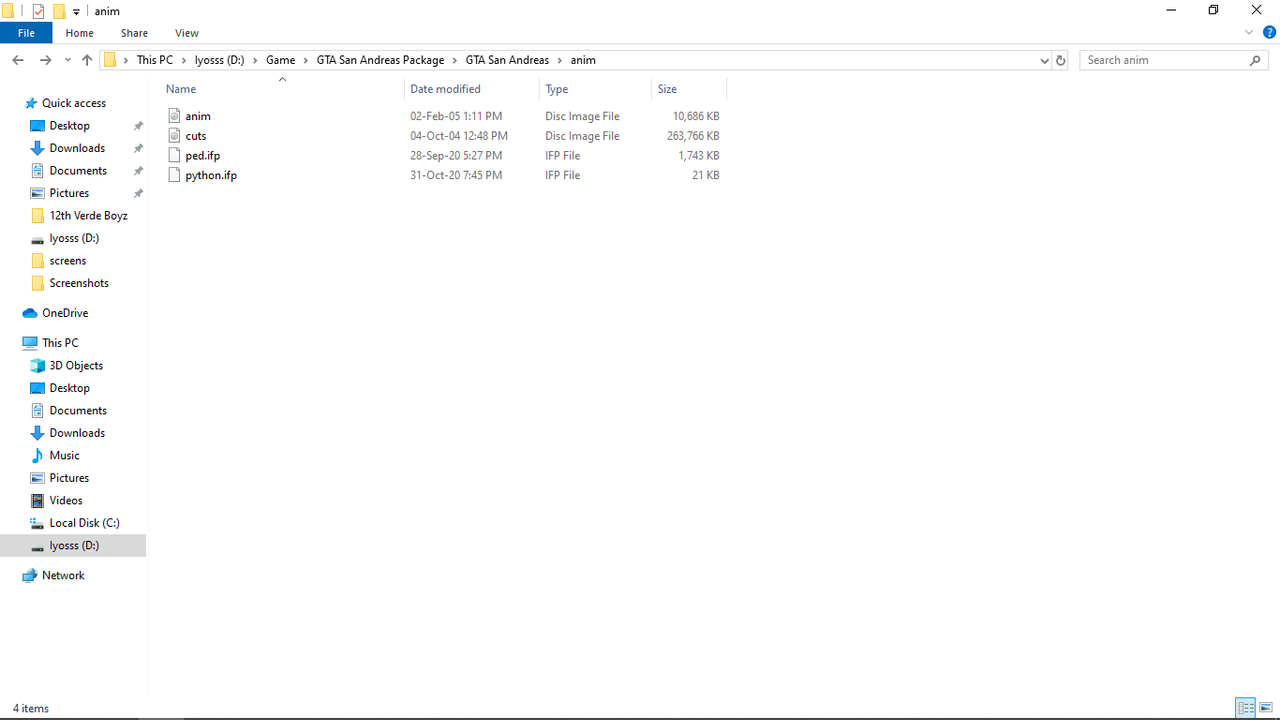Click This PC in the address bar
1280x720 pixels.
click(x=155, y=60)
